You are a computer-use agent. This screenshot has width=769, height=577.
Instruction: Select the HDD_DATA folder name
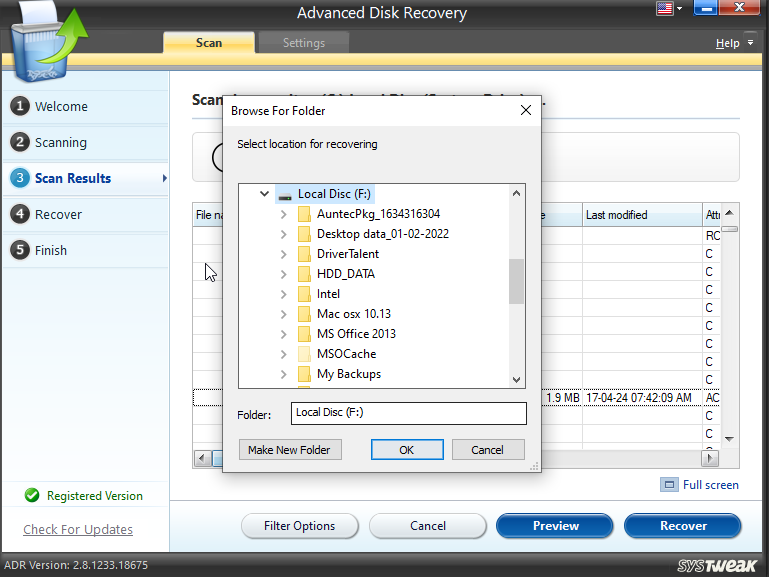pos(346,274)
